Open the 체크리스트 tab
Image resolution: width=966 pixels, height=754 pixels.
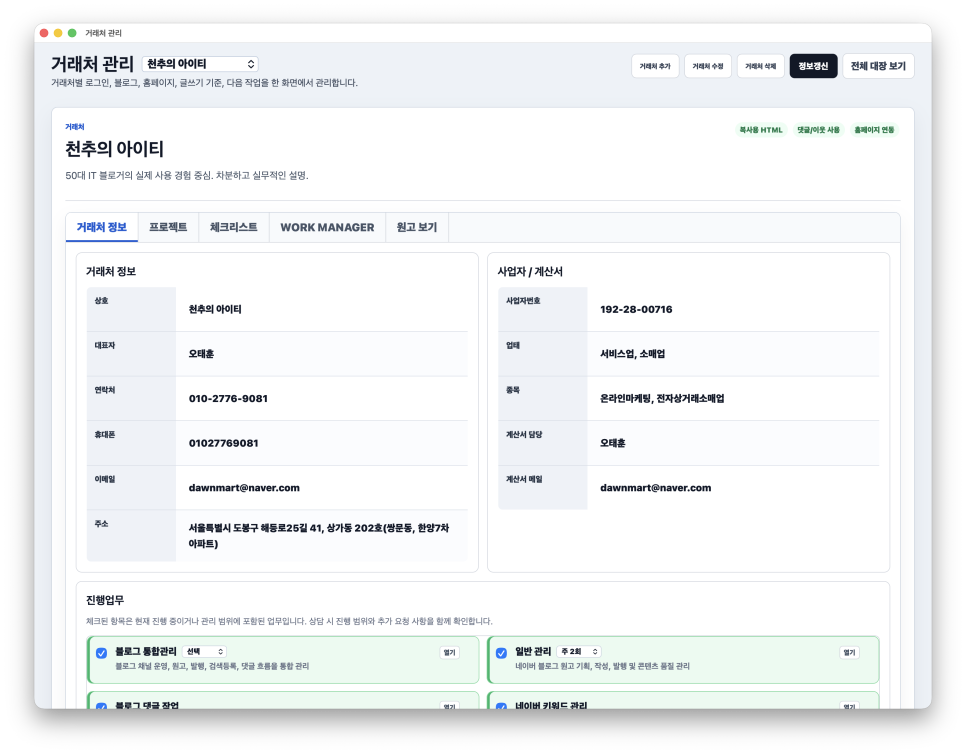point(233,227)
